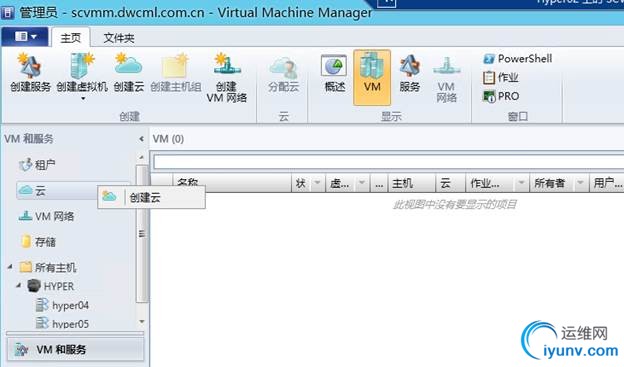Select the VM display button in ribbon
The width and height of the screenshot is (624, 367).
pos(372,77)
